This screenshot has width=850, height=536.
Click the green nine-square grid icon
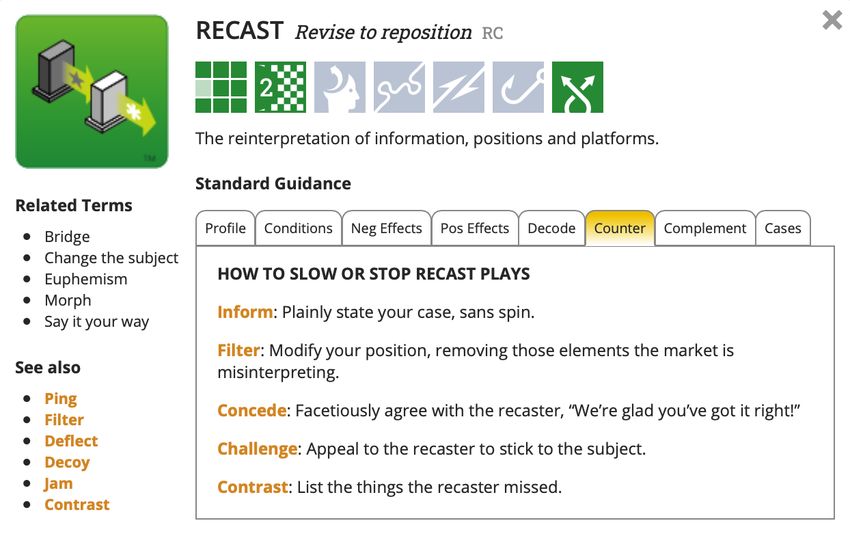point(221,87)
